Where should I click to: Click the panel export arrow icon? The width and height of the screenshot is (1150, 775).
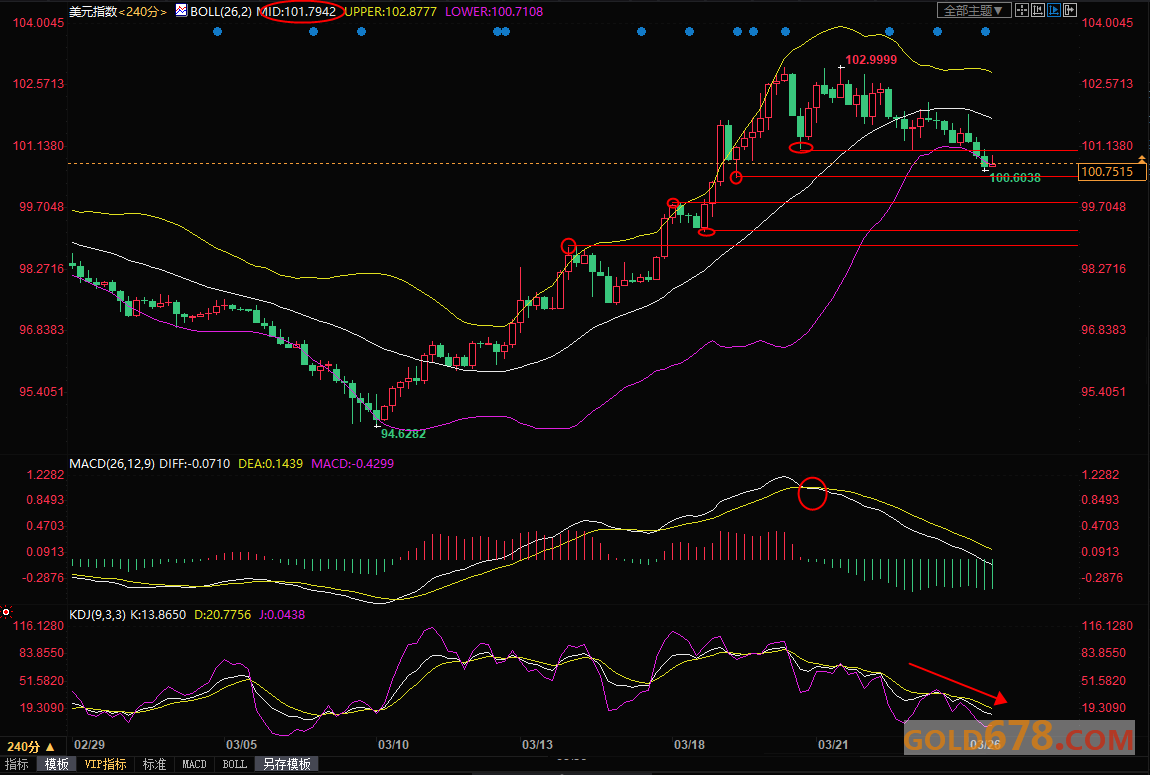pos(1070,10)
